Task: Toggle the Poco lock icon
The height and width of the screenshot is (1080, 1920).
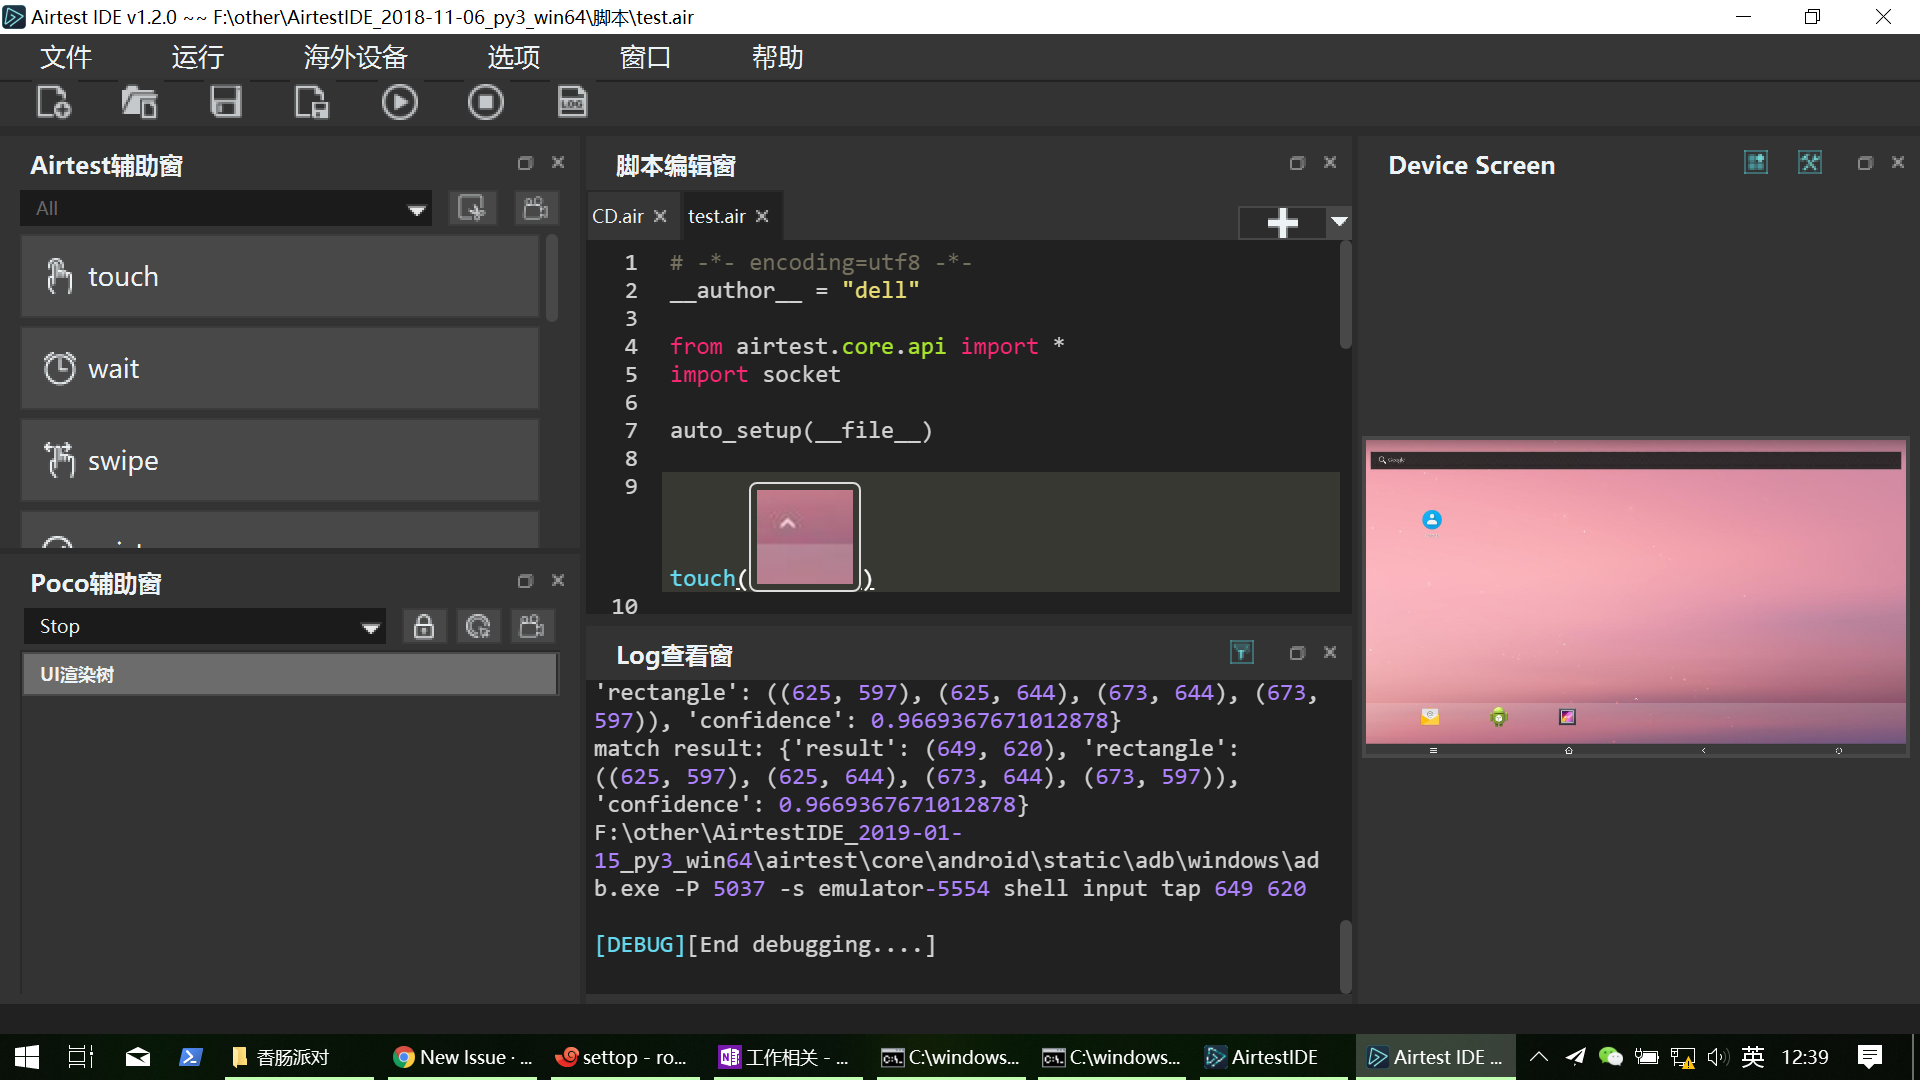Action: tap(424, 626)
